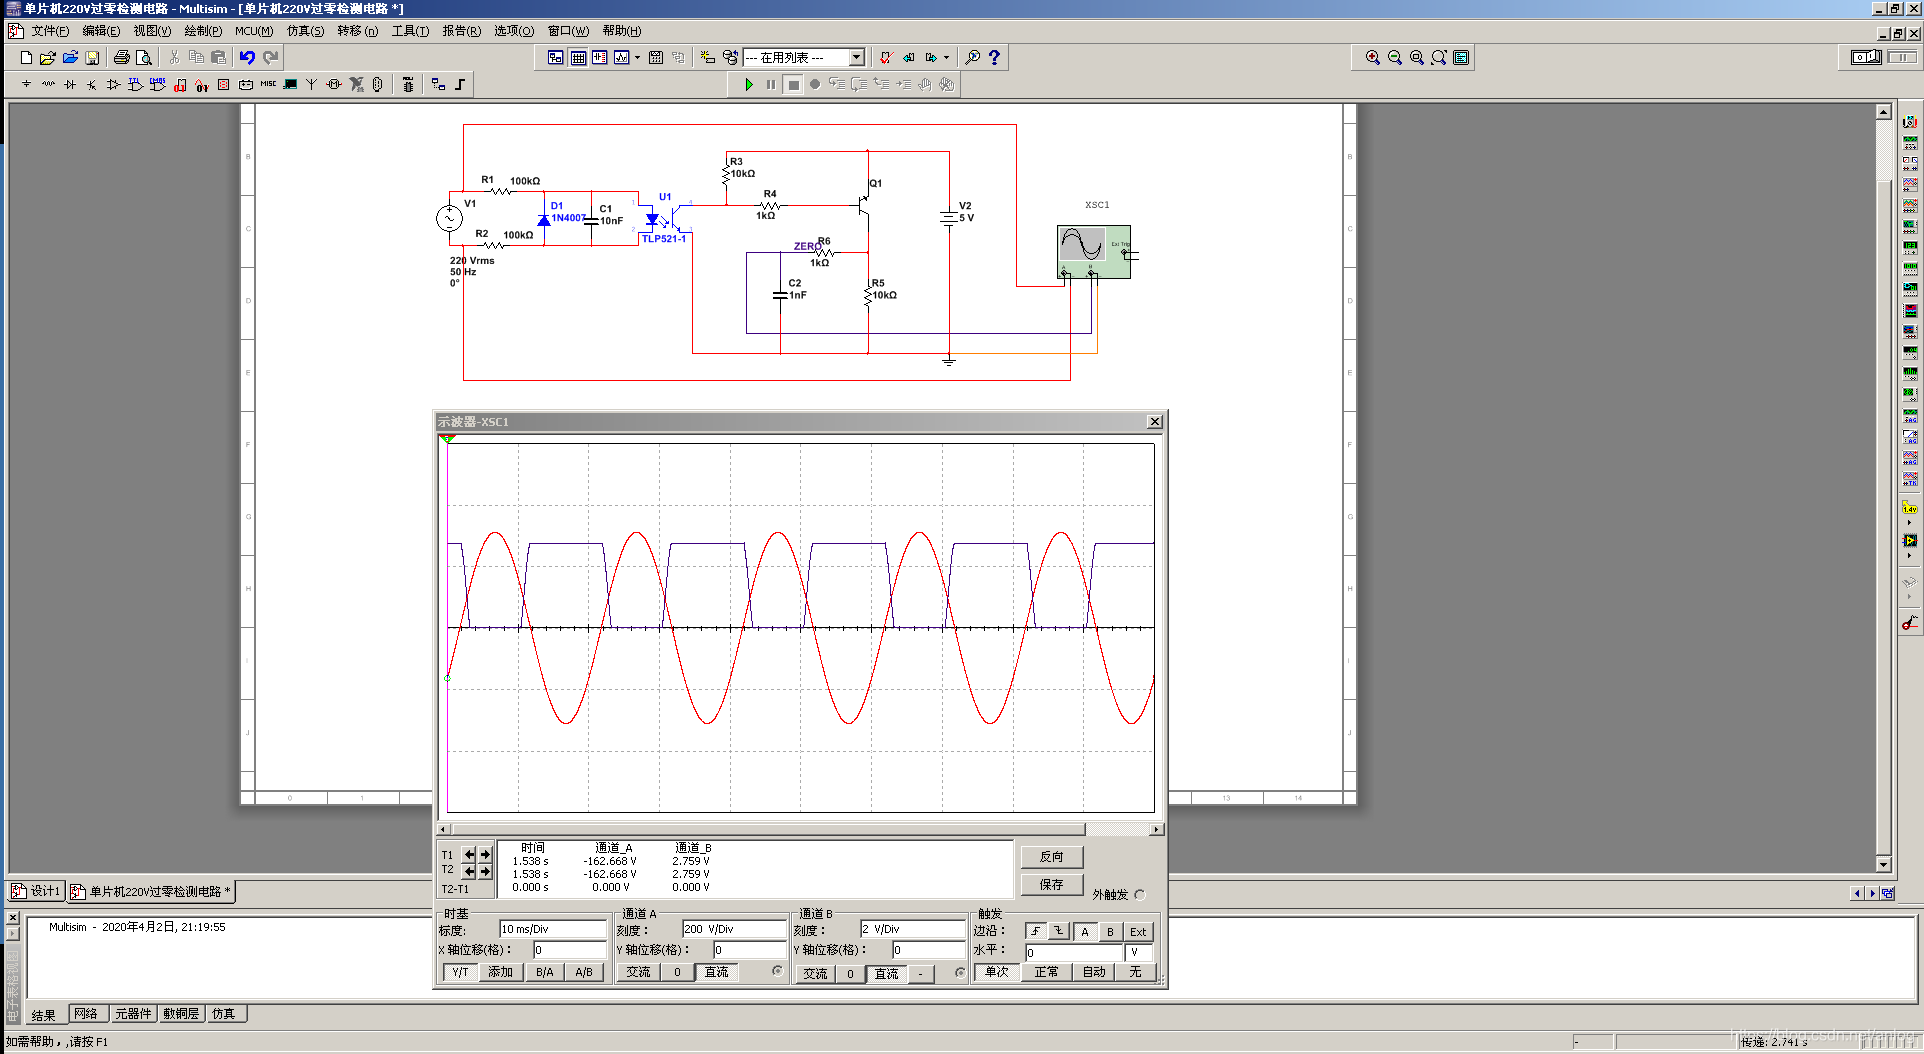The height and width of the screenshot is (1054, 1924).
Task: Open the 绘制(P) menu
Action: coord(203,31)
